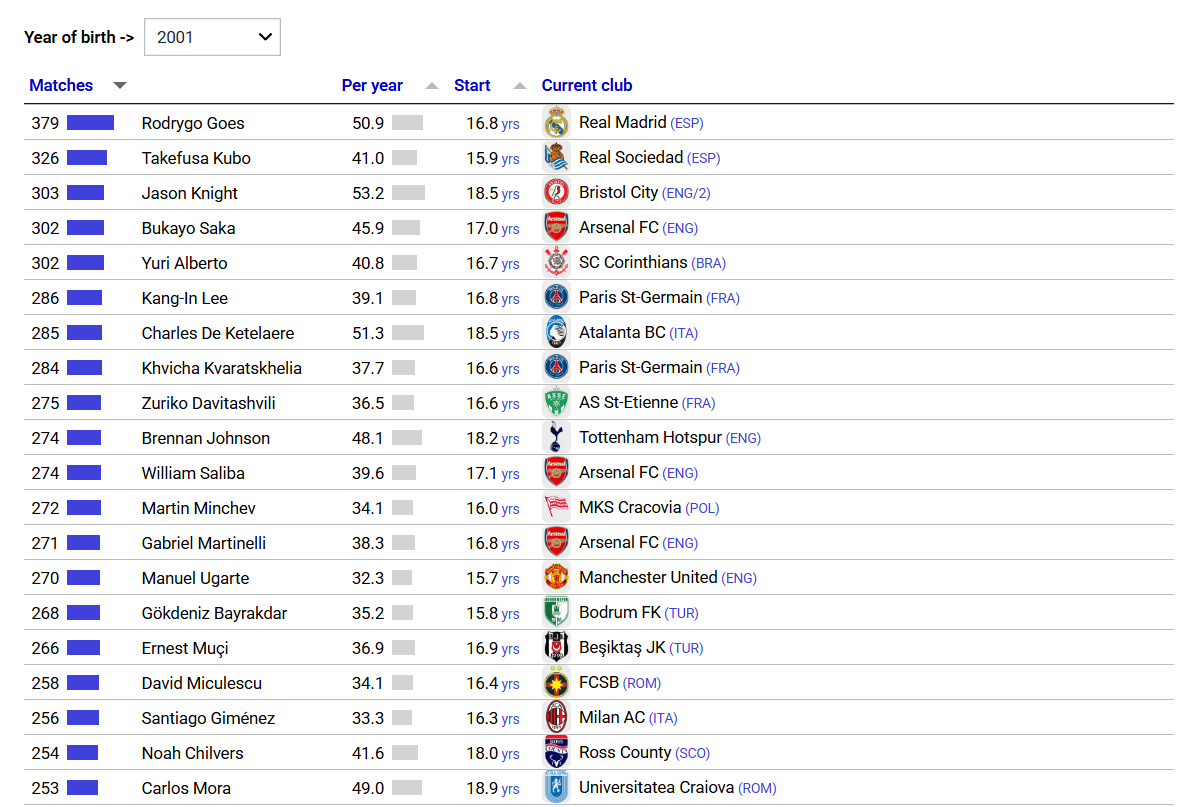This screenshot has height=807, width=1194.
Task: Select player Jason Knight
Action: (190, 193)
